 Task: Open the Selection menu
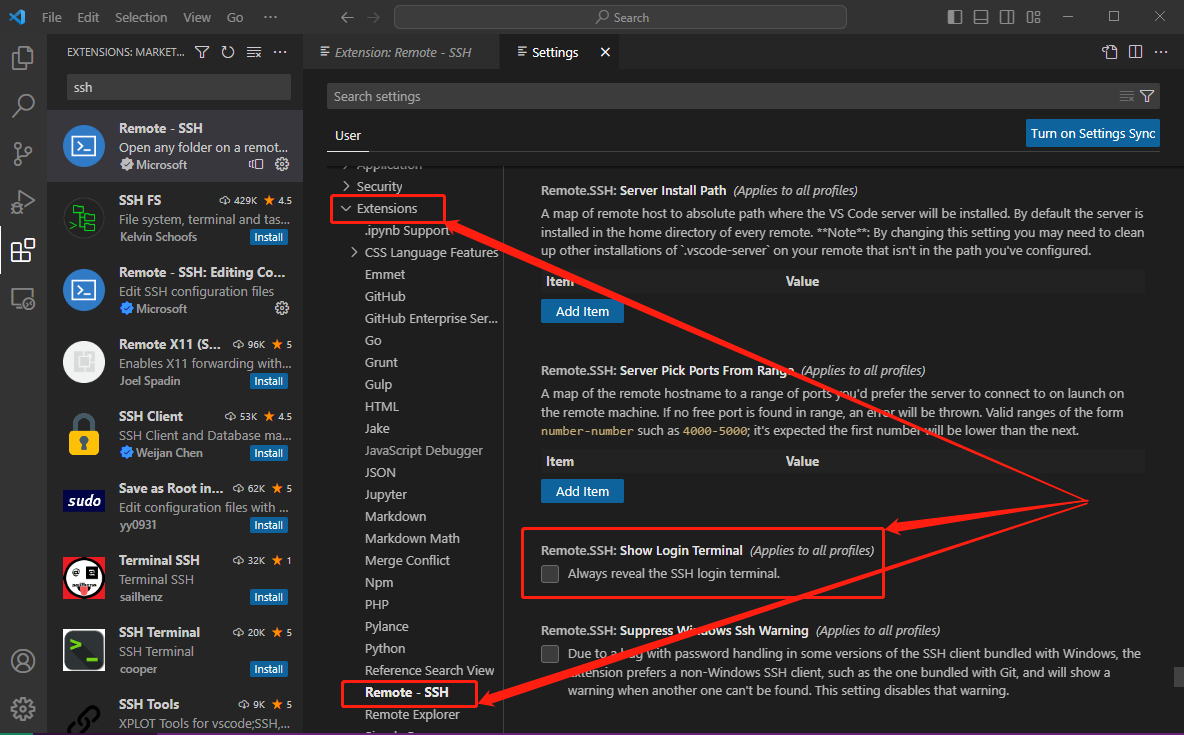click(141, 17)
